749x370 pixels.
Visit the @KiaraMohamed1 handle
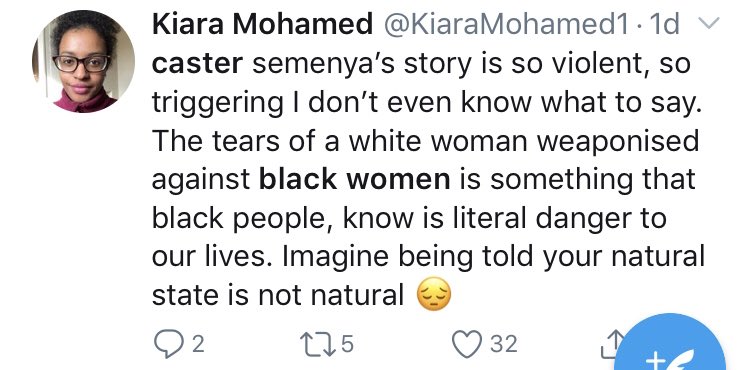coord(506,24)
